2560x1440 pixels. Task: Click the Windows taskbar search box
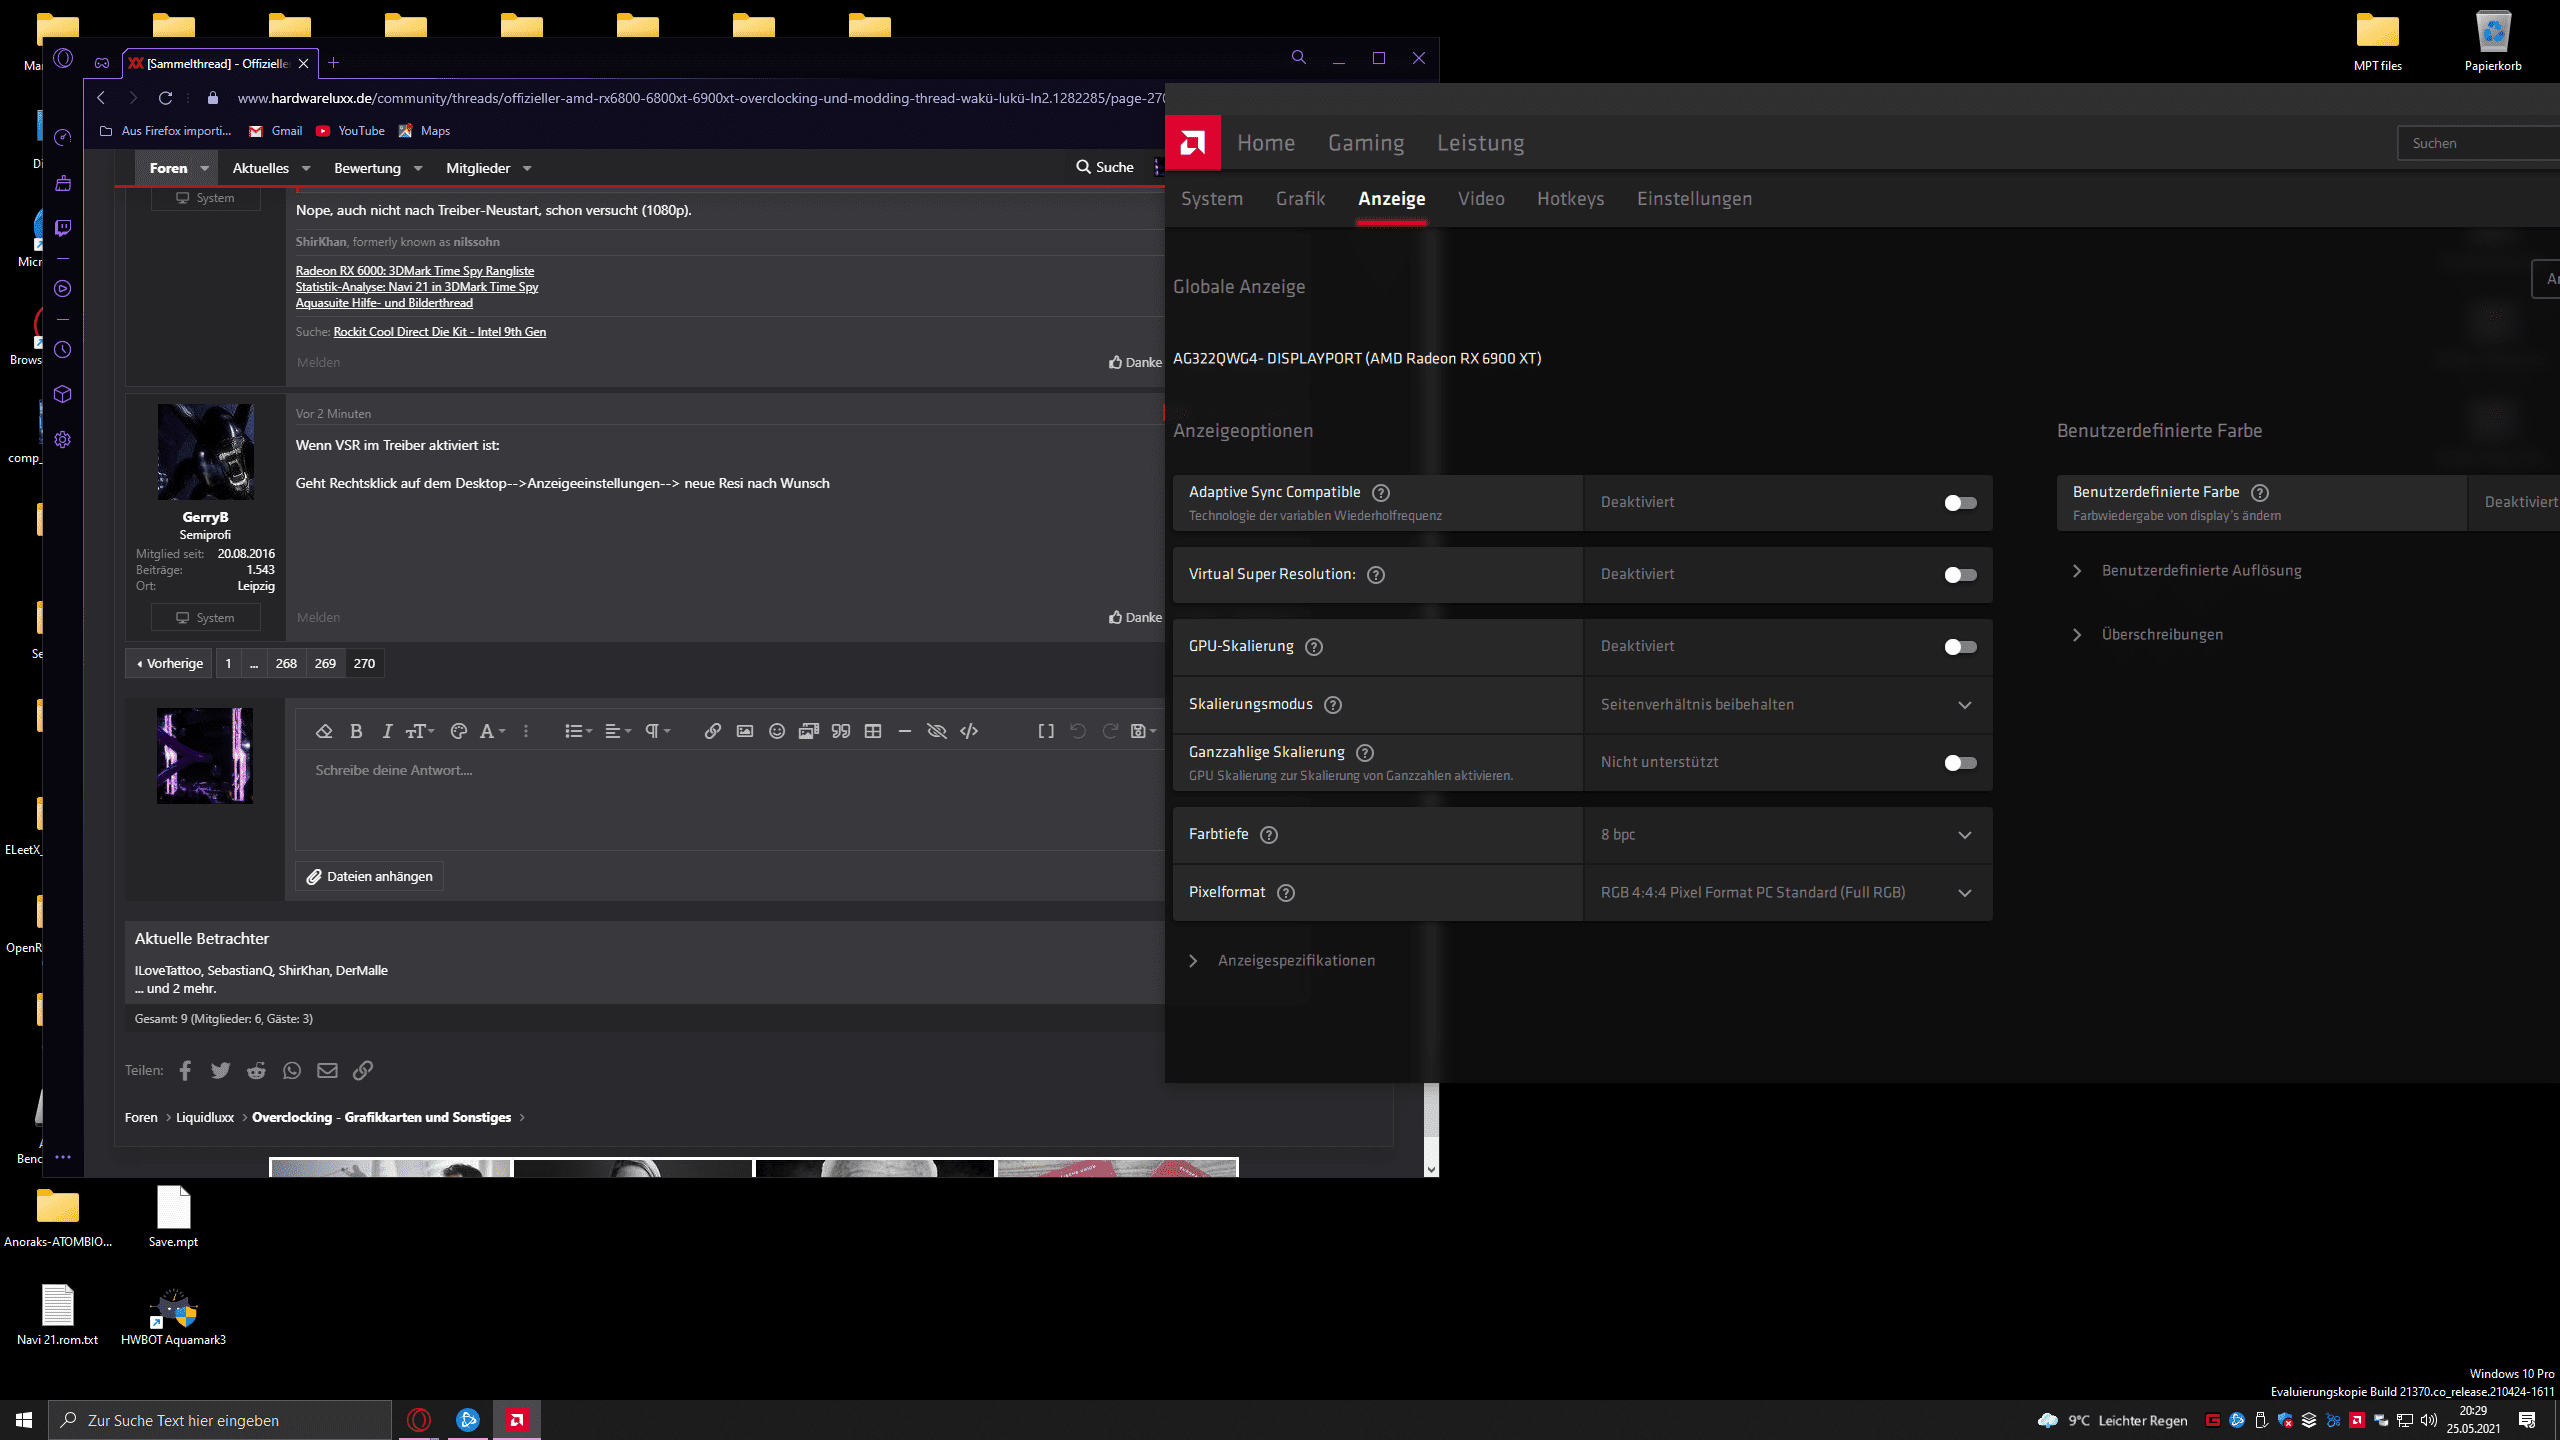[220, 1420]
